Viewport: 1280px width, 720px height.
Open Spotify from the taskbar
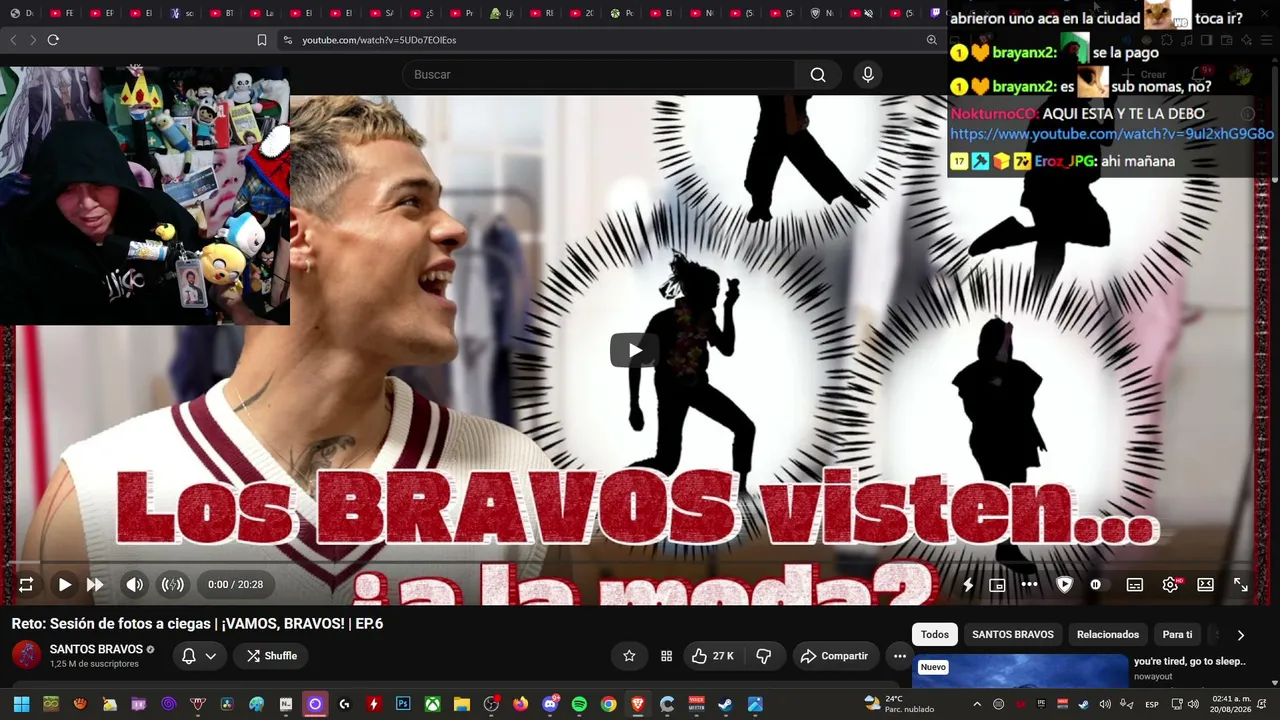[x=579, y=704]
